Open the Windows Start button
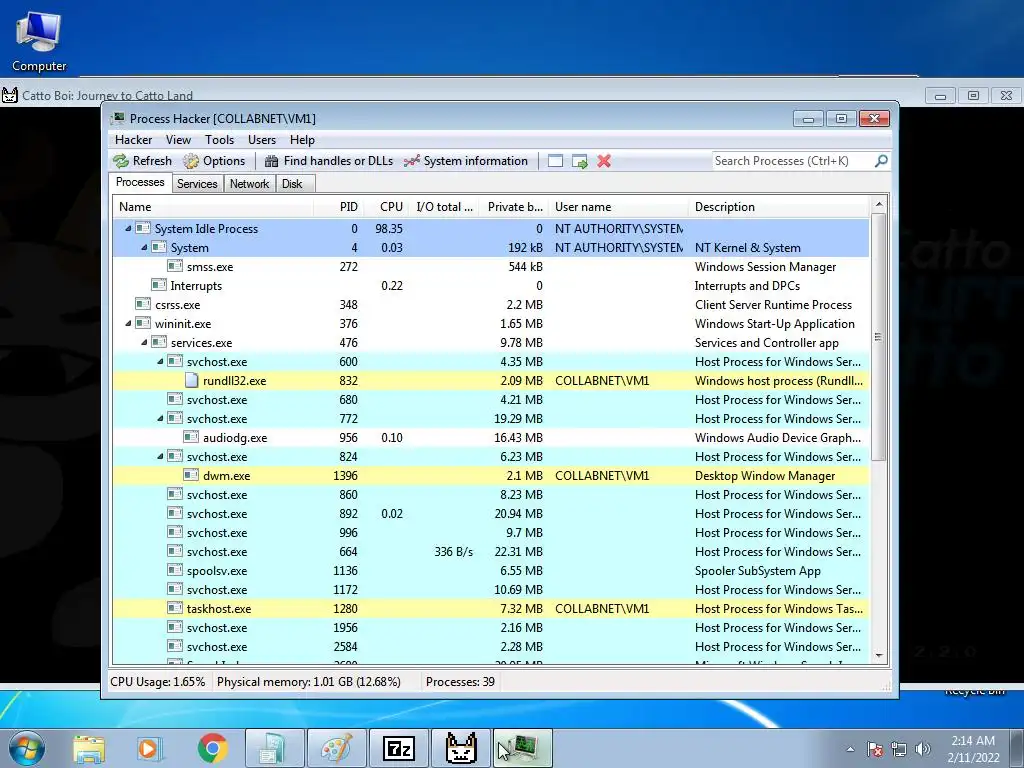This screenshot has width=1024, height=768. 27,748
